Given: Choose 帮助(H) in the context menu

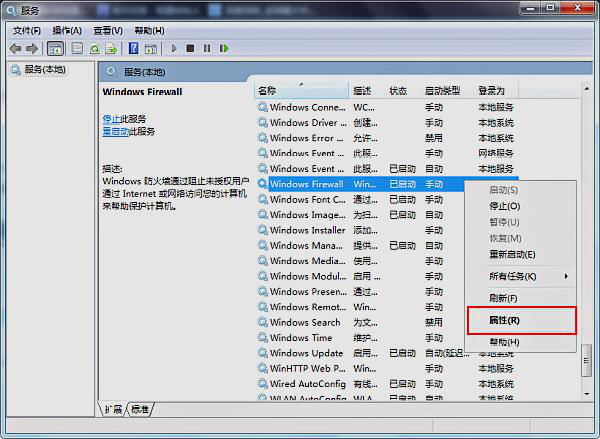Looking at the screenshot, I should (504, 342).
